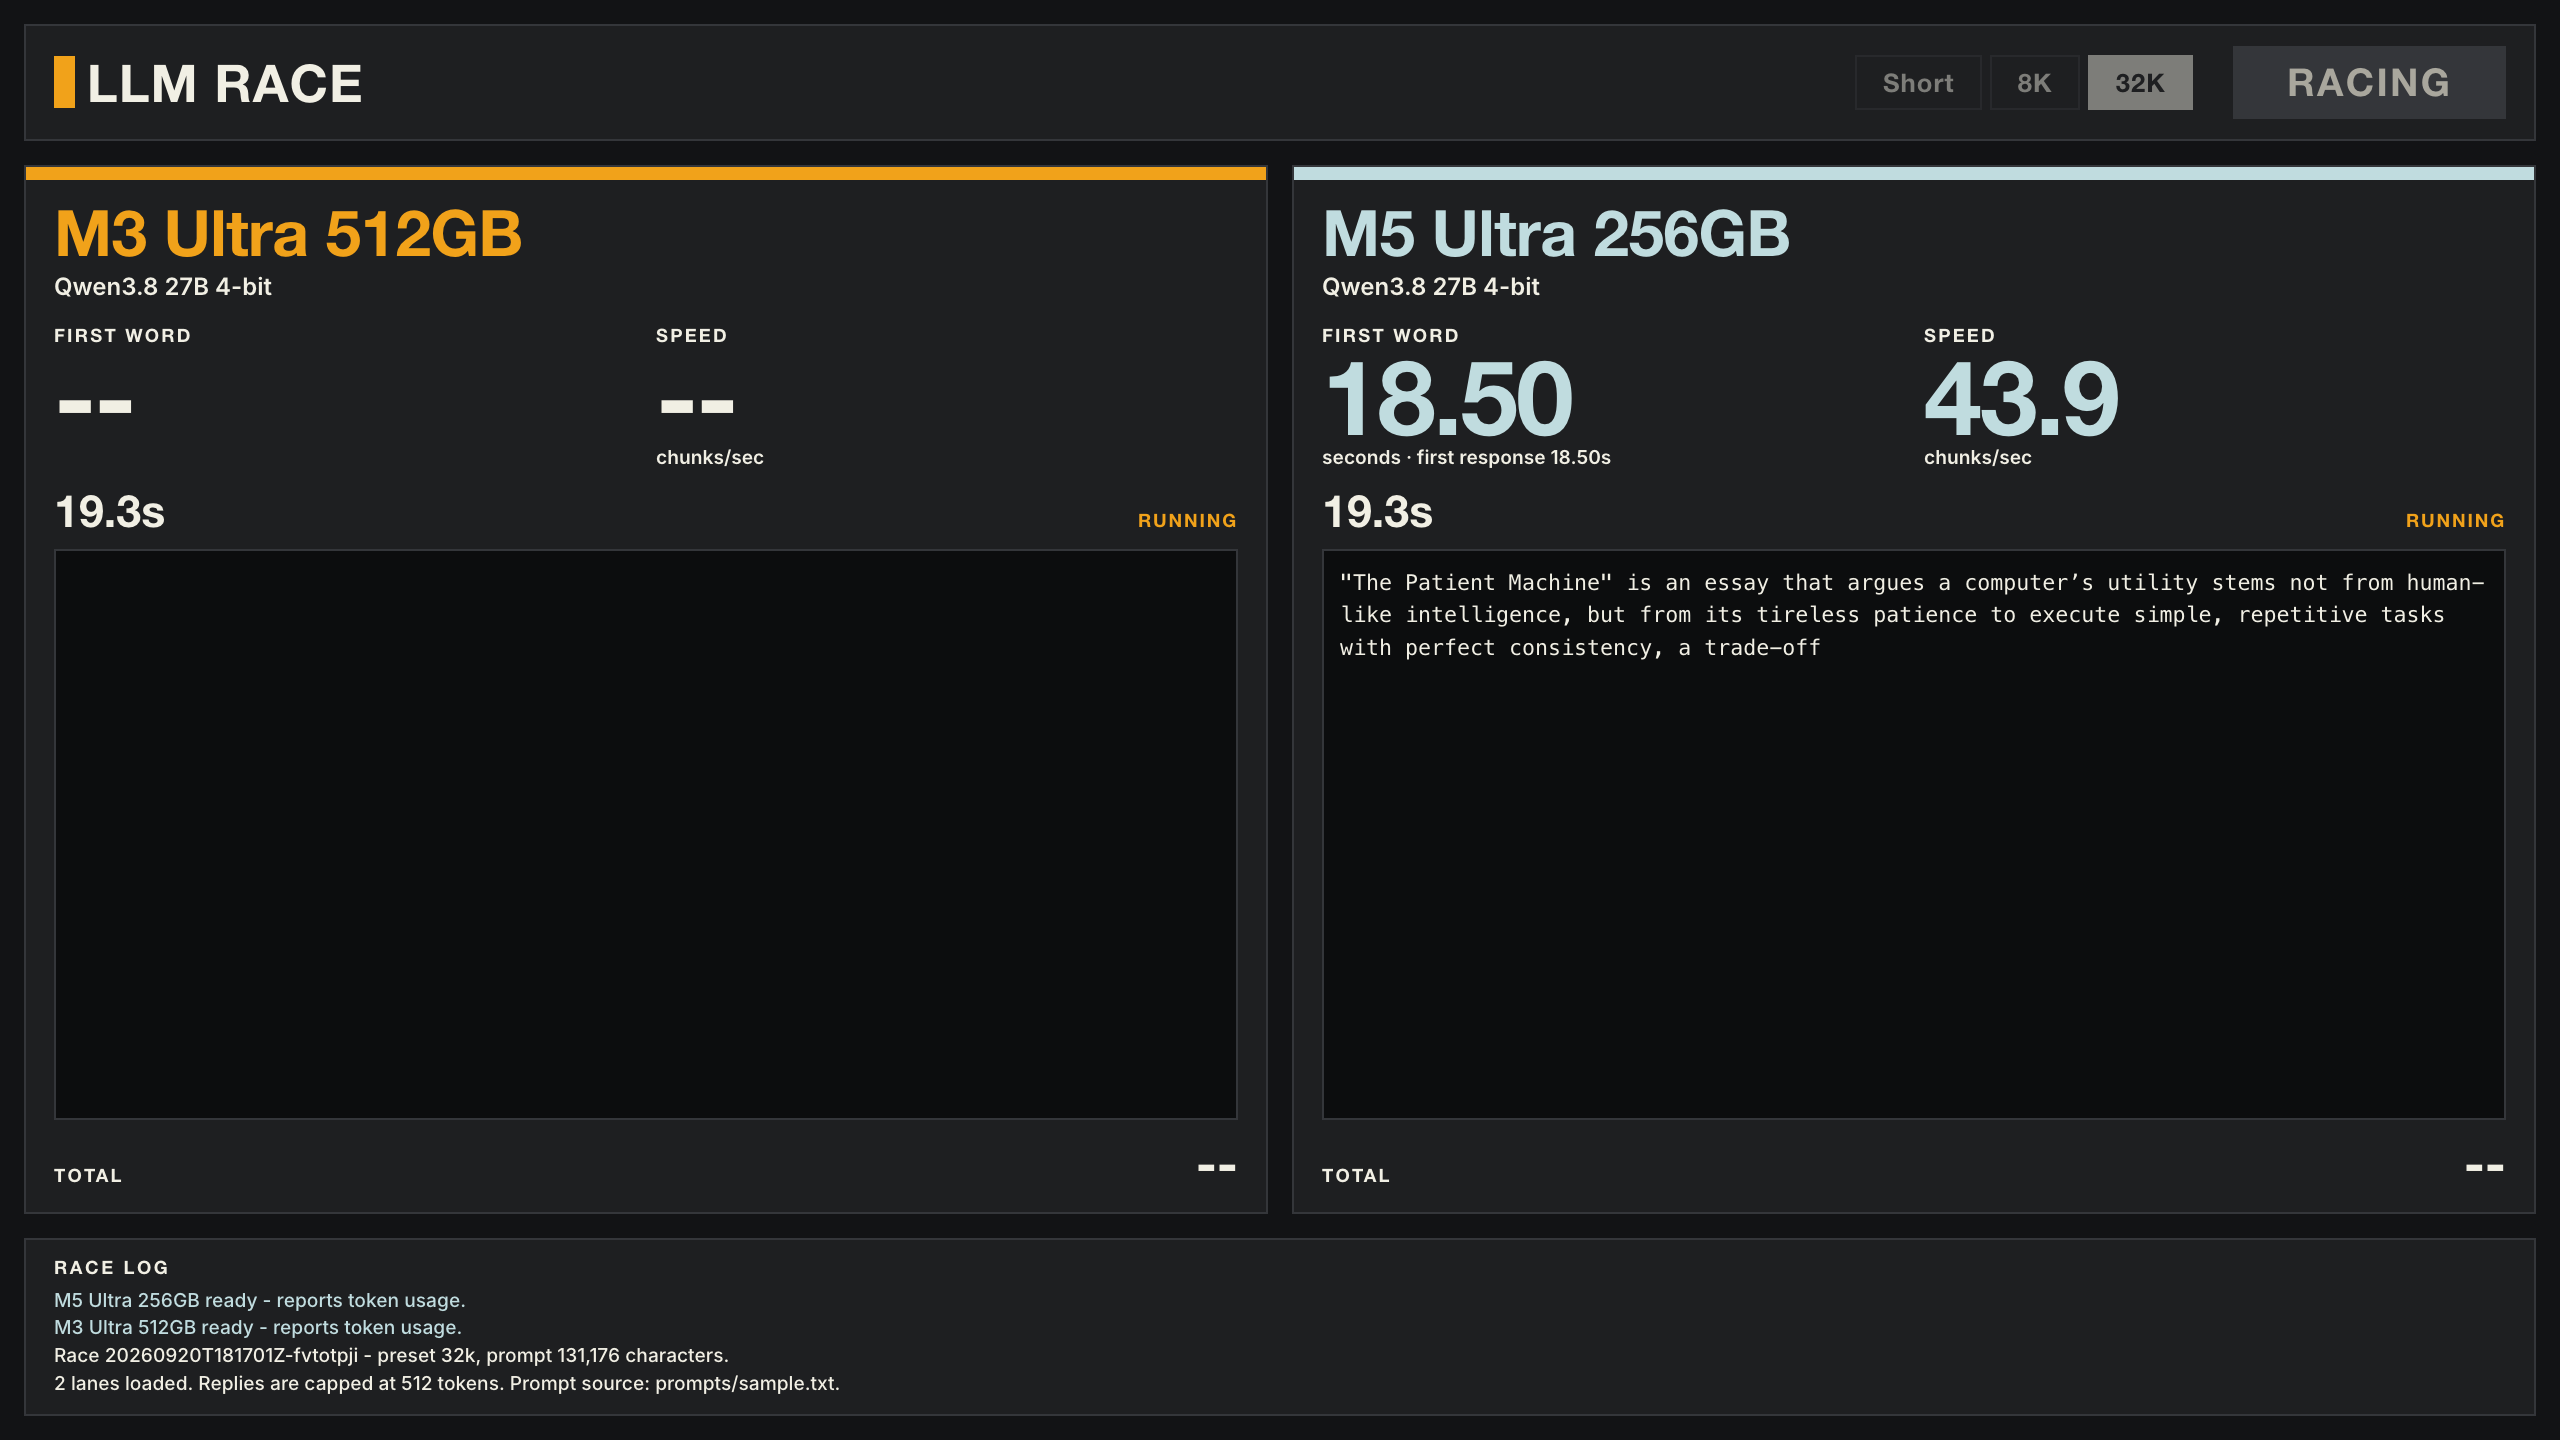Screen dimensions: 2560x1440
Task: Click log line 'Race 20260920T181701Z-fvtotpji'
Action: pyautogui.click(x=391, y=1355)
